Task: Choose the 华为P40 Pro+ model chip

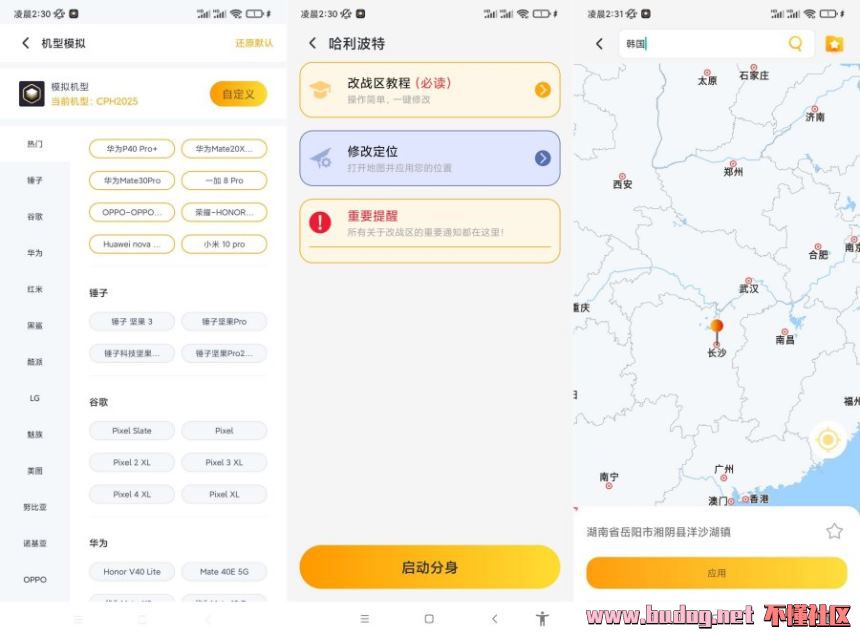Action: (132, 149)
